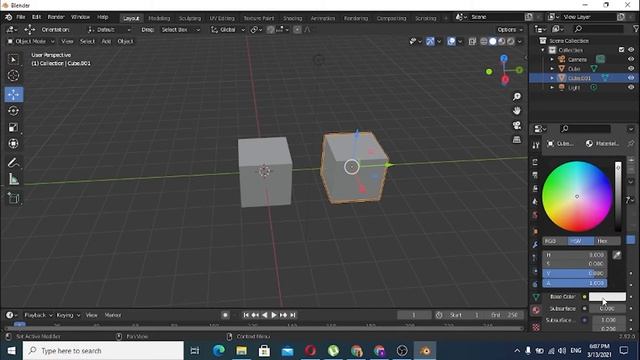Screen dimensions: 640x360
Task: Click the color wheel picker
Action: (x=577, y=197)
